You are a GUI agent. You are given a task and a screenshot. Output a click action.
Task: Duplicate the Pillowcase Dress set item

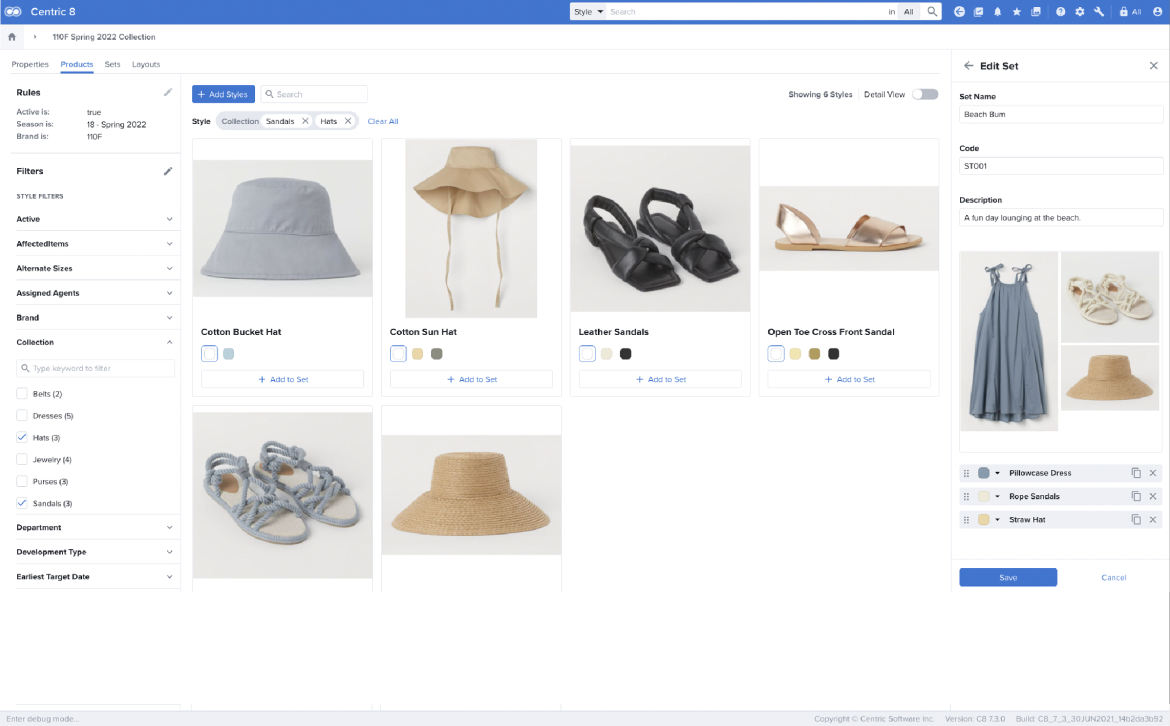pyautogui.click(x=1135, y=472)
